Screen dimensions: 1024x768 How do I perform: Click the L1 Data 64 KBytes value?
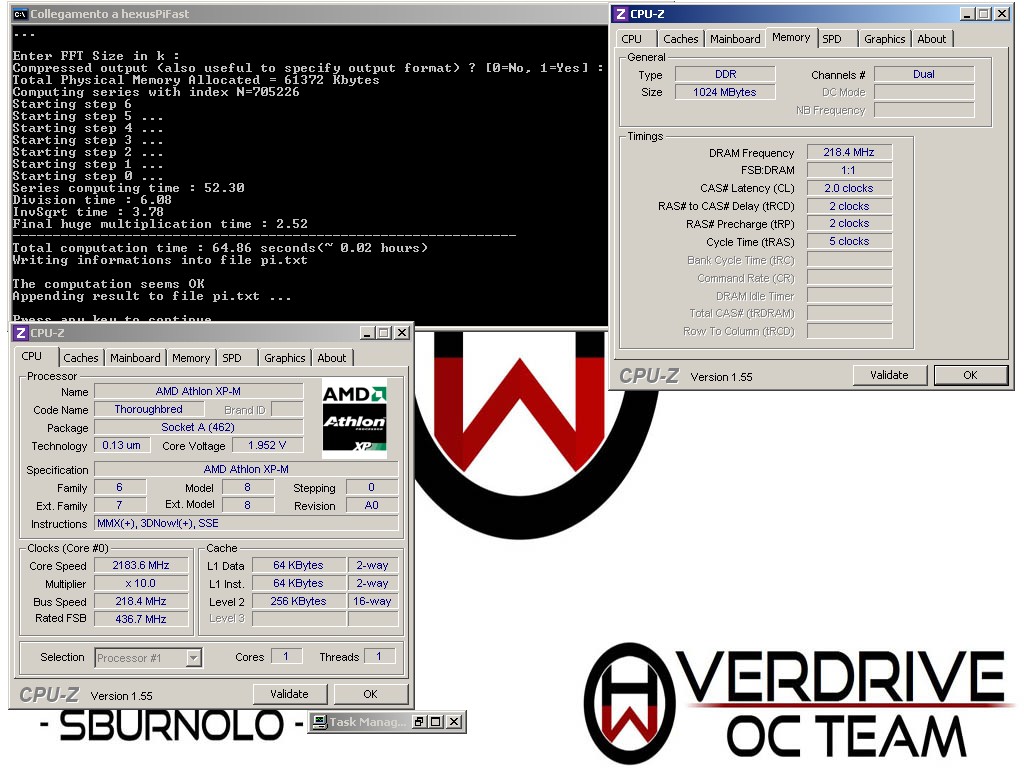click(x=298, y=566)
